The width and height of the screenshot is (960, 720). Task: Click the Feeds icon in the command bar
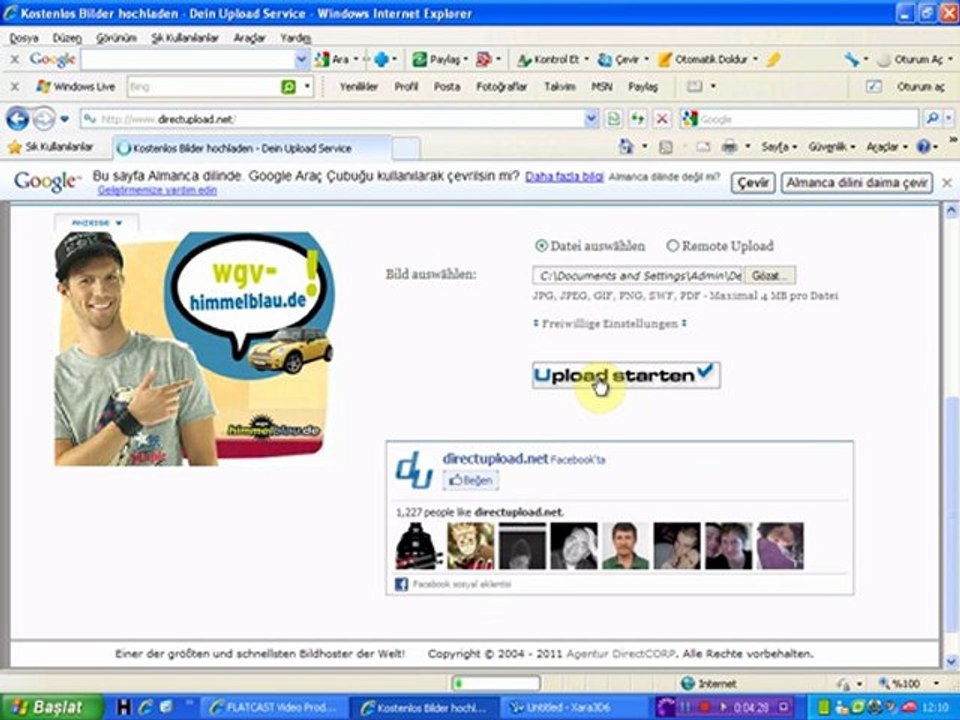tap(666, 147)
